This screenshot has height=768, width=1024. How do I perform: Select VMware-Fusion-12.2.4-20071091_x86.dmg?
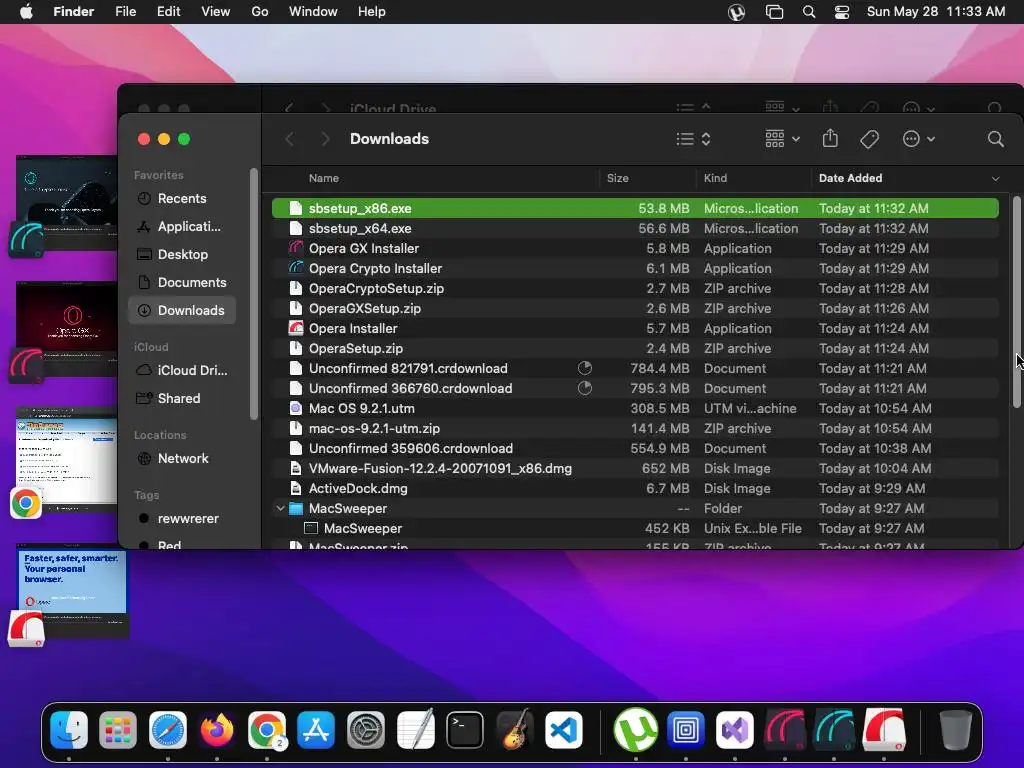tap(635, 468)
